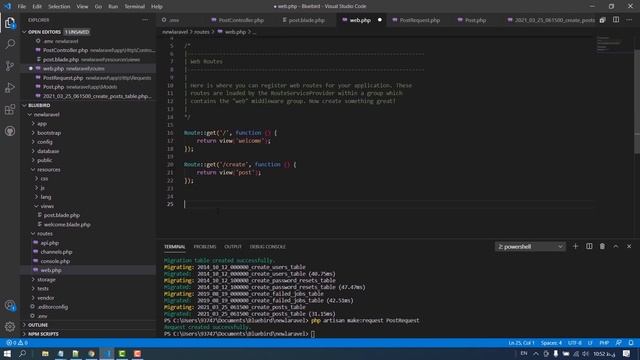Open Windows taskbar search
The height and width of the screenshot is (360, 640).
point(22,353)
